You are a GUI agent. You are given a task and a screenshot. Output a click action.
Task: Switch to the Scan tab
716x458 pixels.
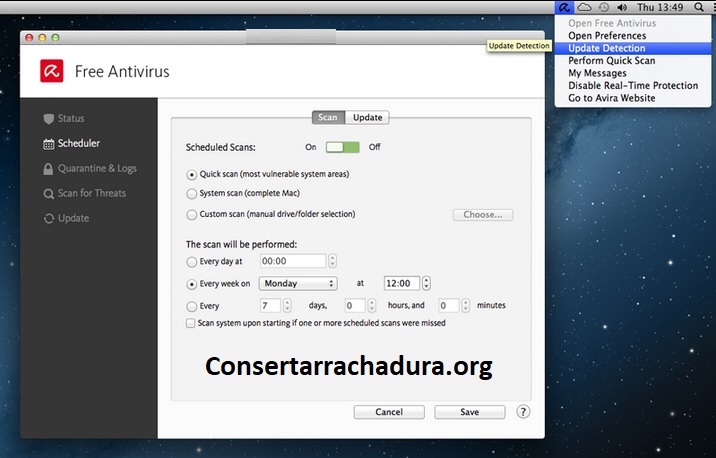point(328,117)
